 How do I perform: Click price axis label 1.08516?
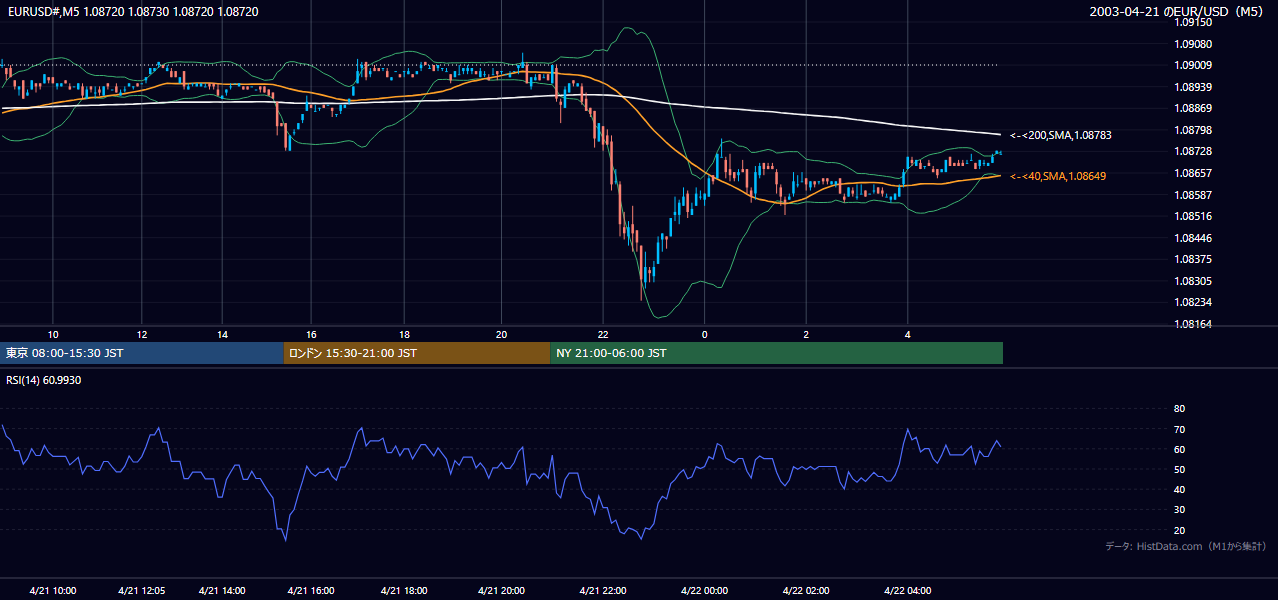pos(1193,216)
